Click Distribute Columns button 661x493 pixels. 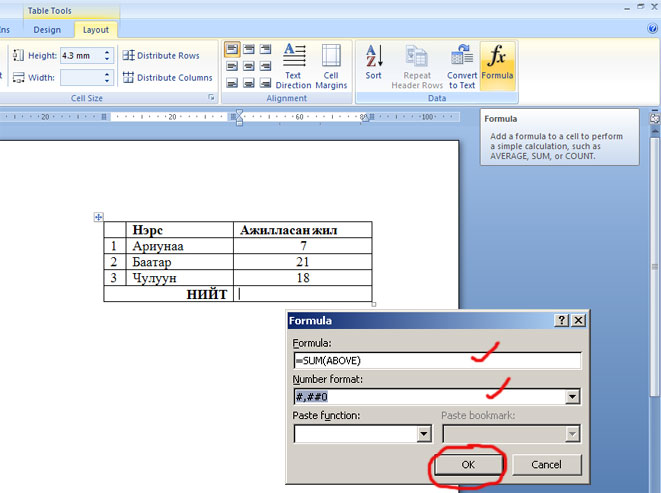click(167, 78)
